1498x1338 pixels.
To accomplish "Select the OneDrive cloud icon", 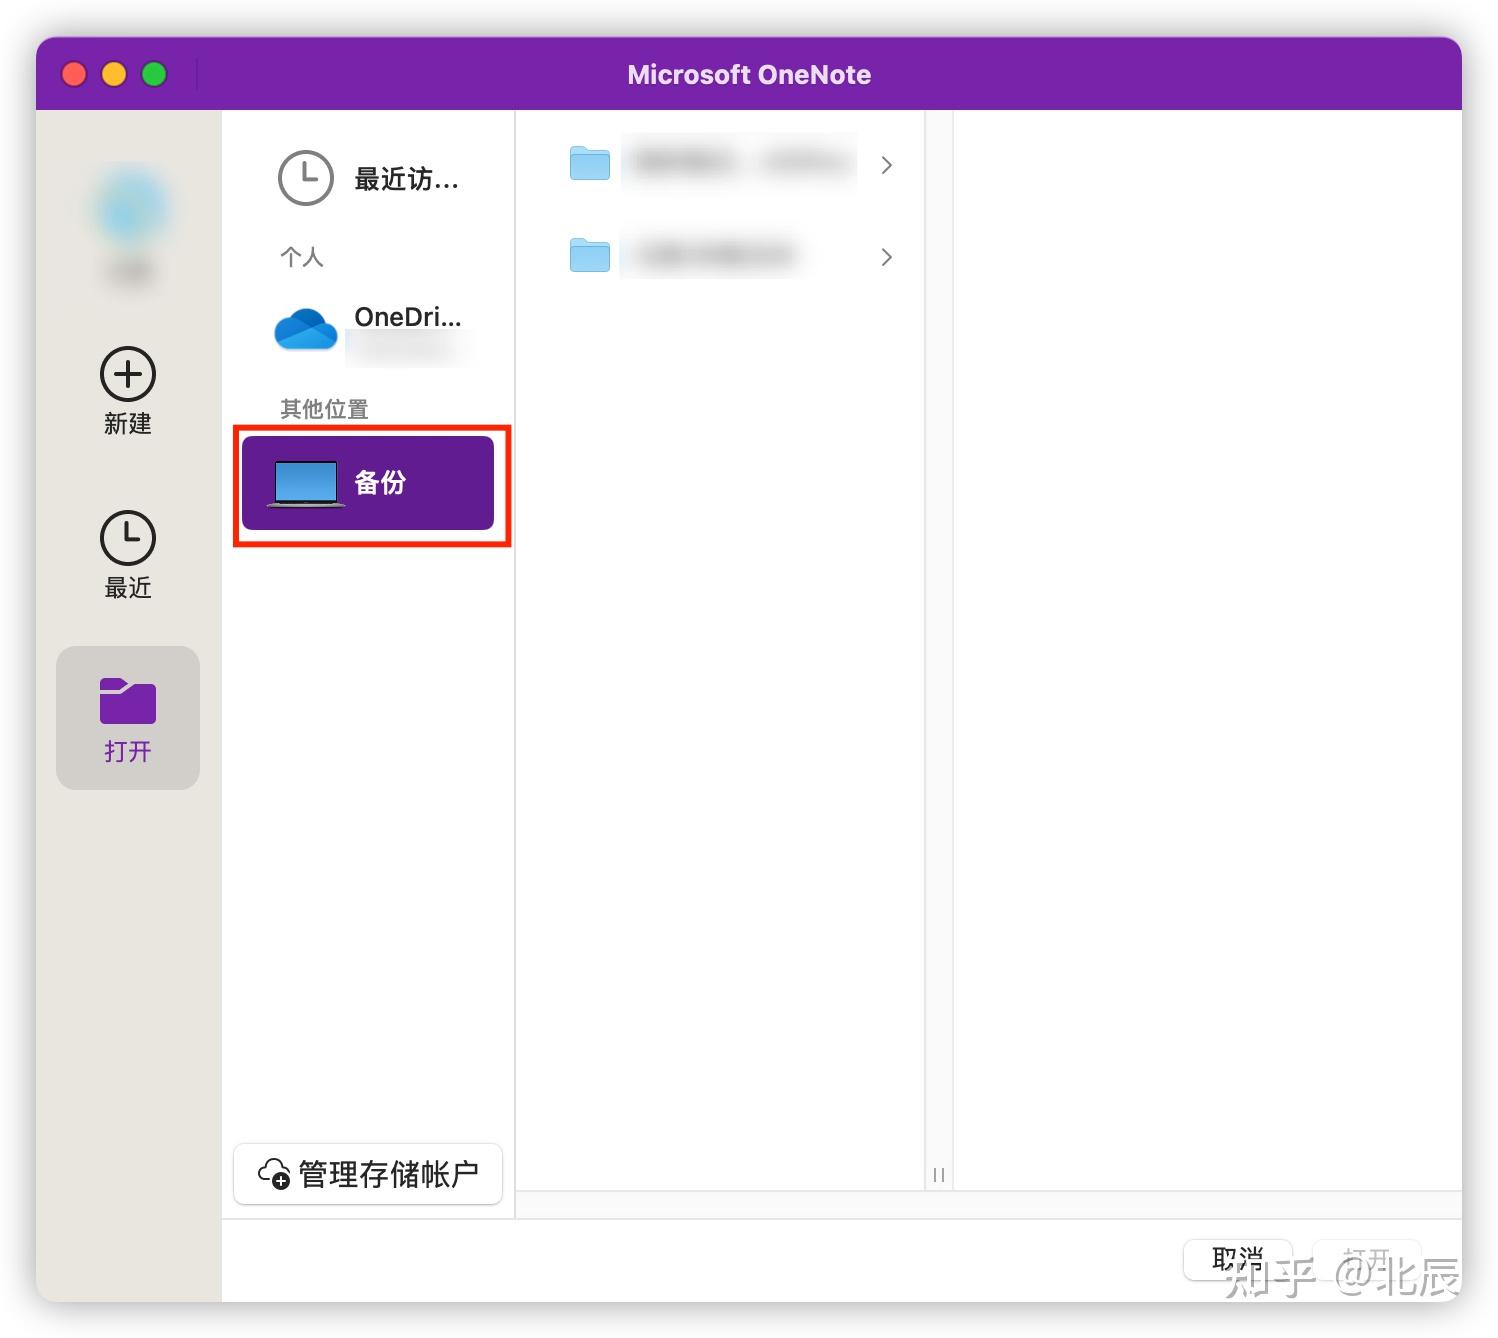I will (305, 329).
